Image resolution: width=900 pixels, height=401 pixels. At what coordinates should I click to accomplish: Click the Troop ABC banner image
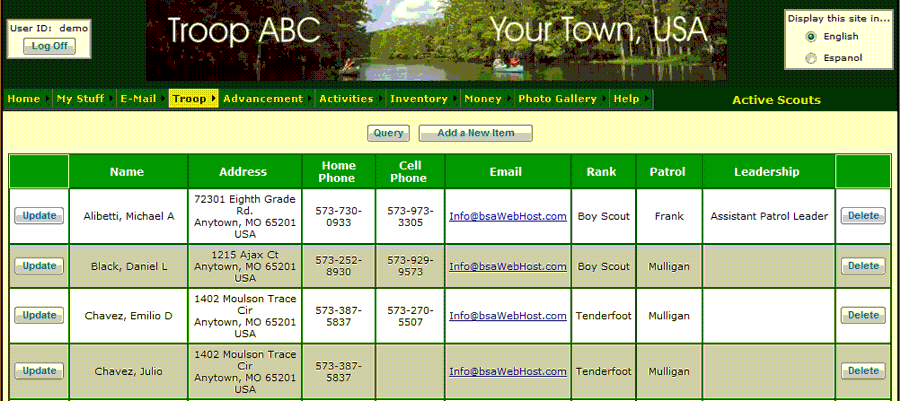[x=436, y=40]
